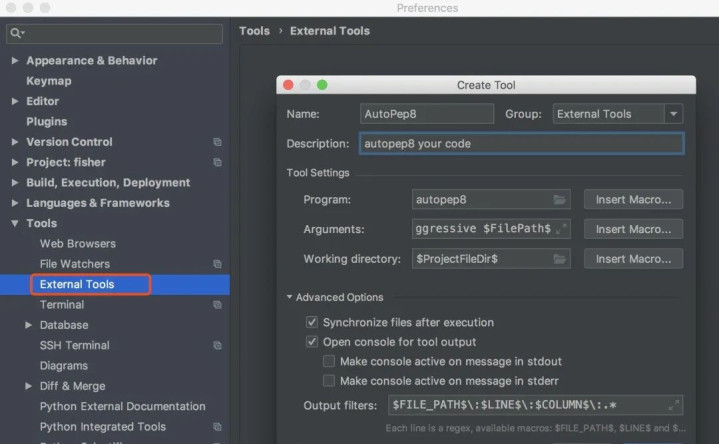Screen dimensions: 719x444
Task: Click folder browse icon in Program field
Action: (x=560, y=200)
